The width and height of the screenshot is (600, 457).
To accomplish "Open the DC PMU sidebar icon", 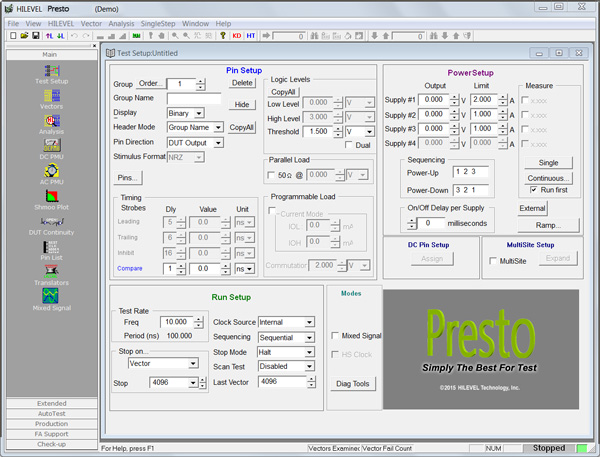I will tap(52, 150).
